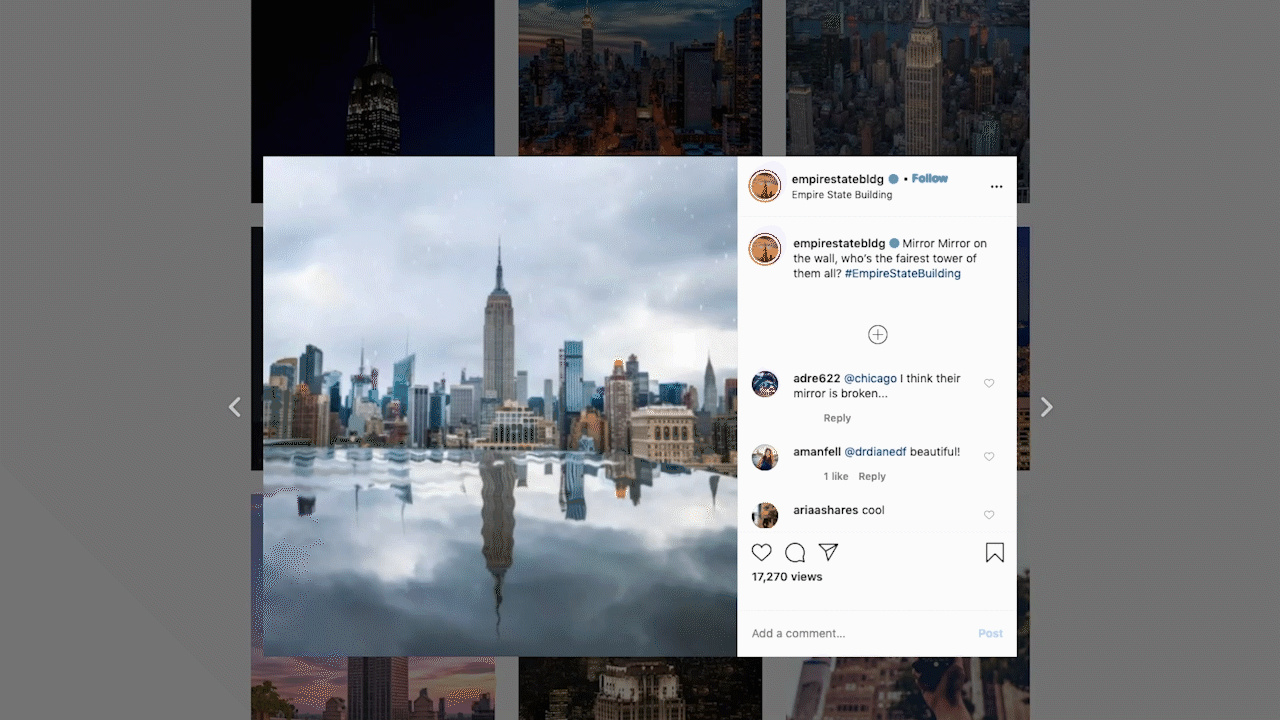The width and height of the screenshot is (1280, 720).
Task: Open empirestatebldg header profile picture
Action: point(765,186)
